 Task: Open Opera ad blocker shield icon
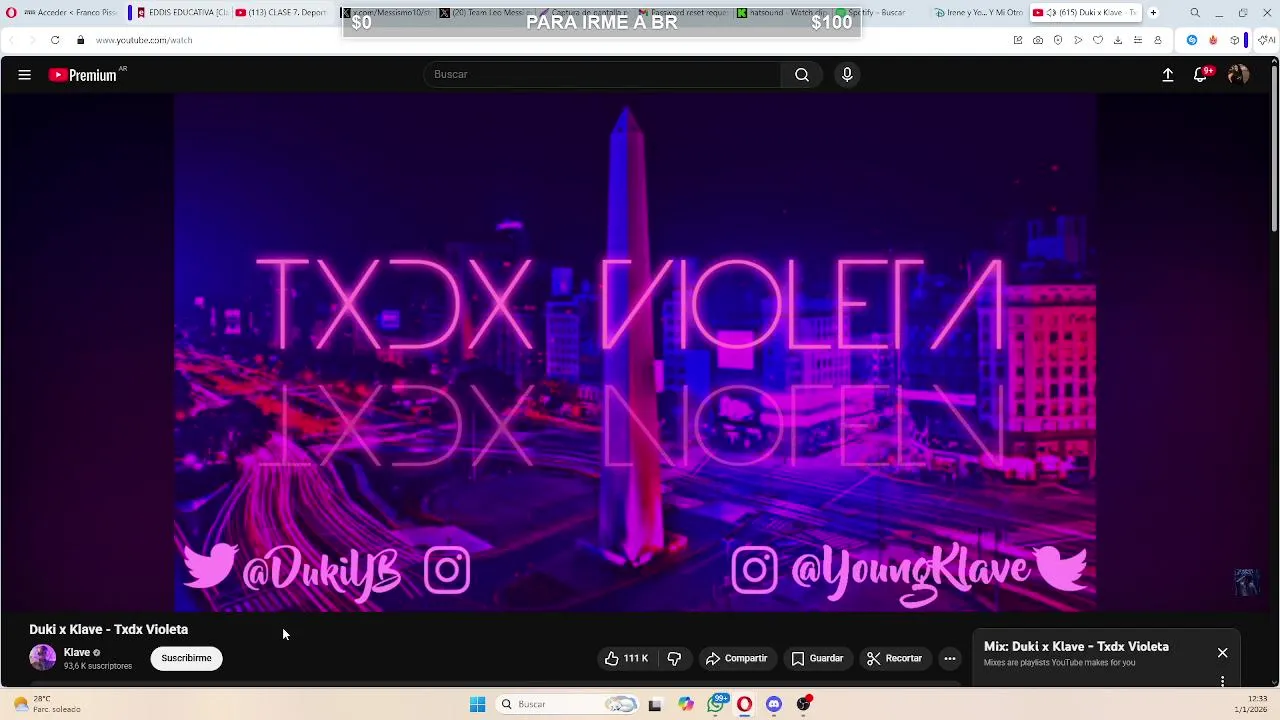[1058, 40]
